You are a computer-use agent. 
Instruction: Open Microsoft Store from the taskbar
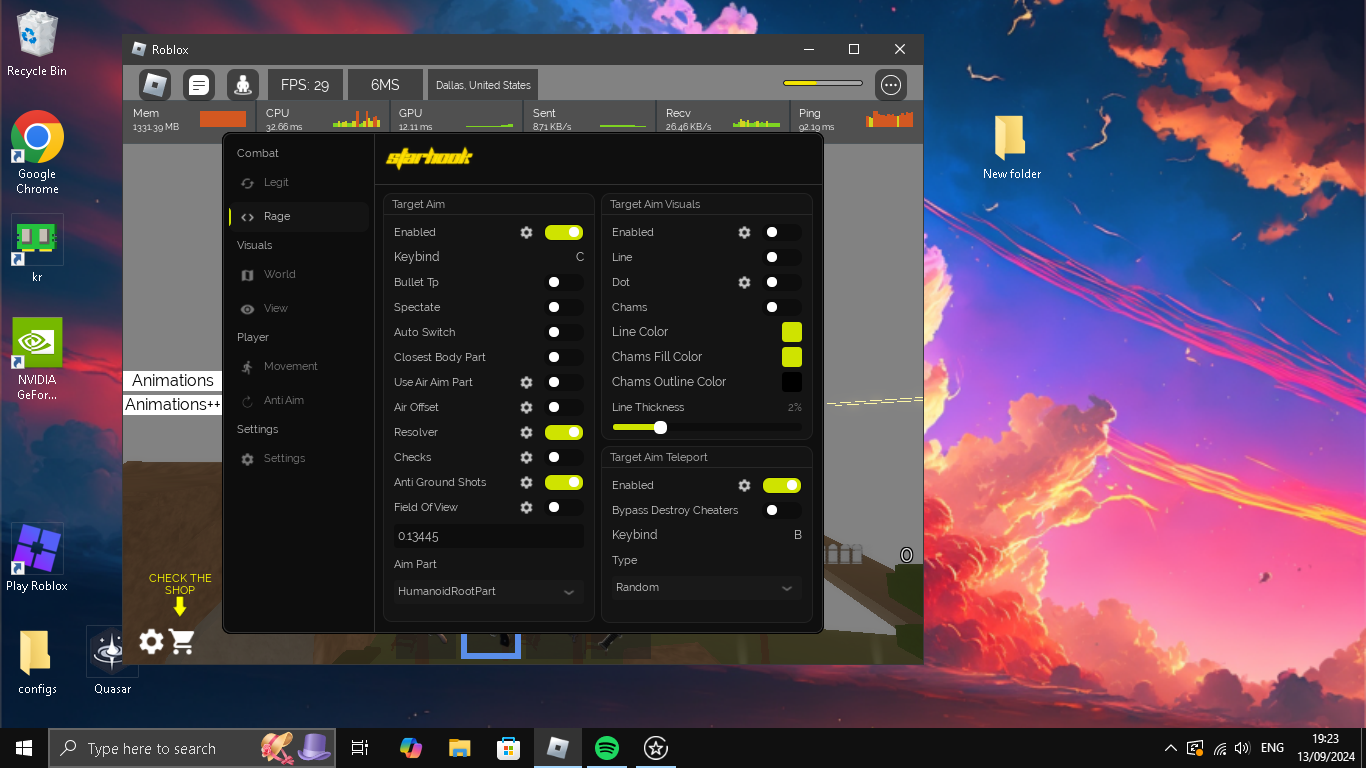pyautogui.click(x=508, y=748)
